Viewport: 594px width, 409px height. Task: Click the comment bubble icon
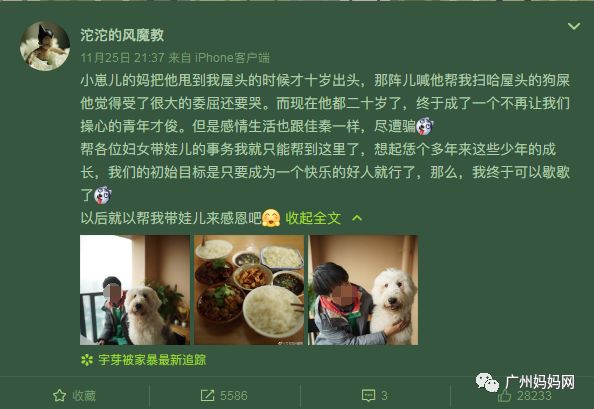369,396
